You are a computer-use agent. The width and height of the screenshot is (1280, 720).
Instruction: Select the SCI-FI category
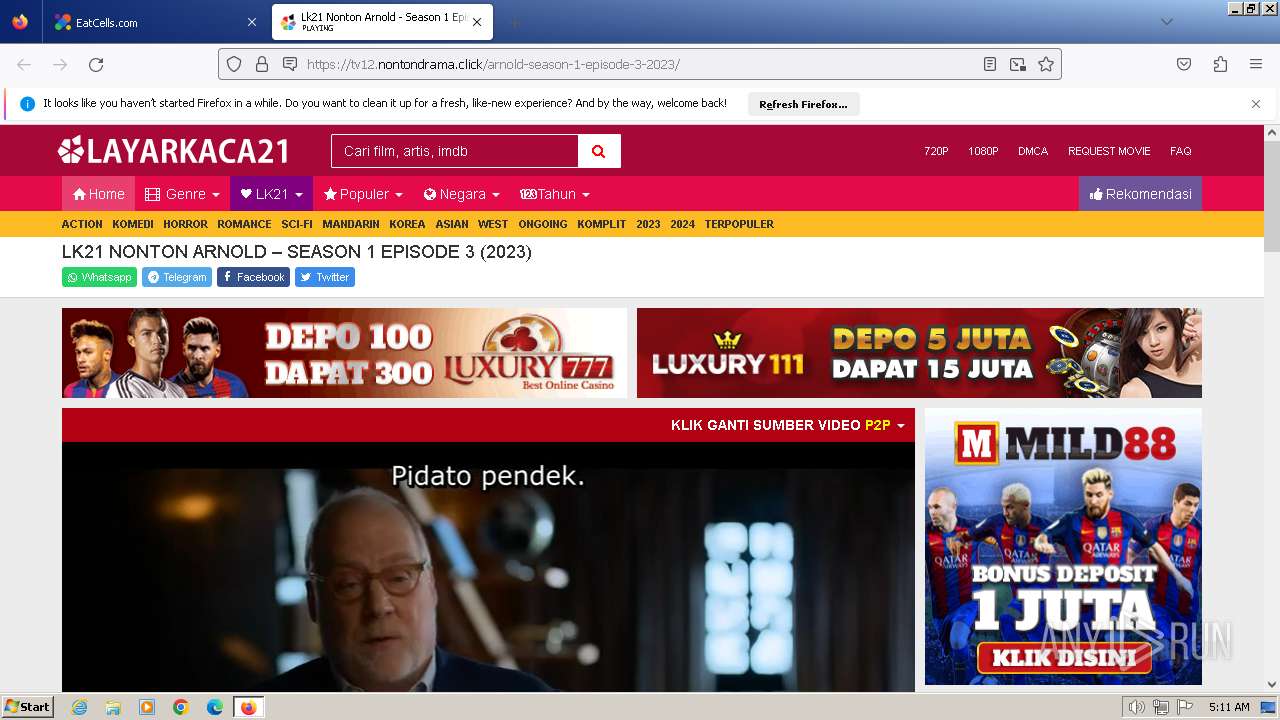[x=297, y=224]
